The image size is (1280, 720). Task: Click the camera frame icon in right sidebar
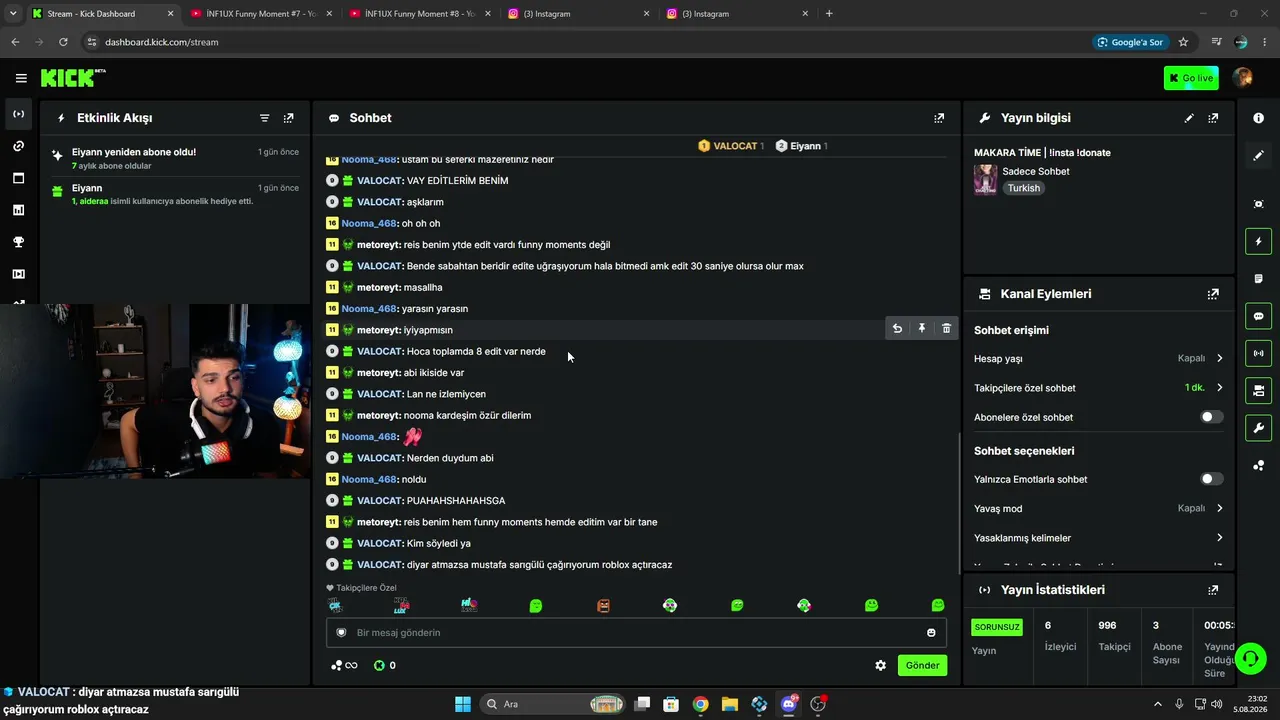1258,204
